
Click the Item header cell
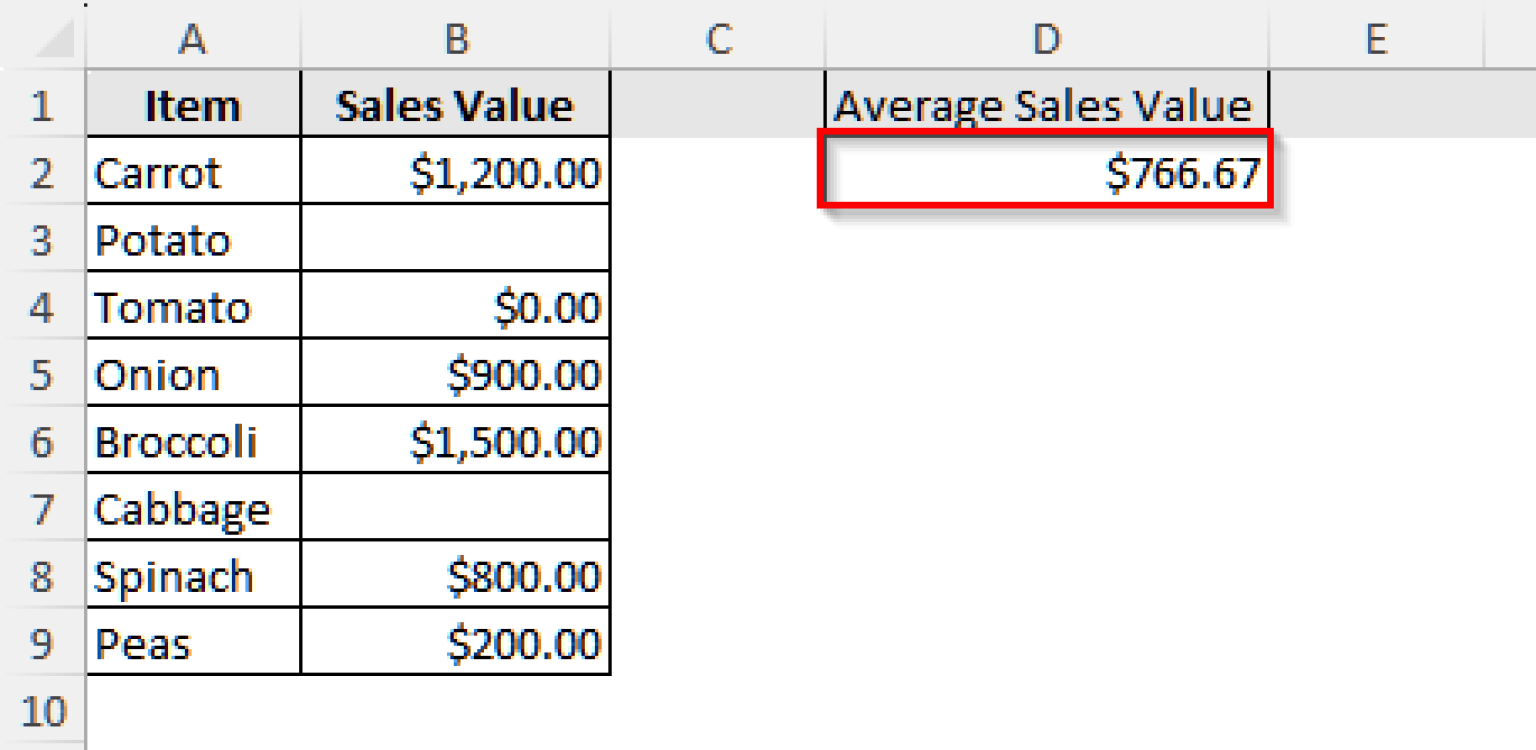coord(193,106)
